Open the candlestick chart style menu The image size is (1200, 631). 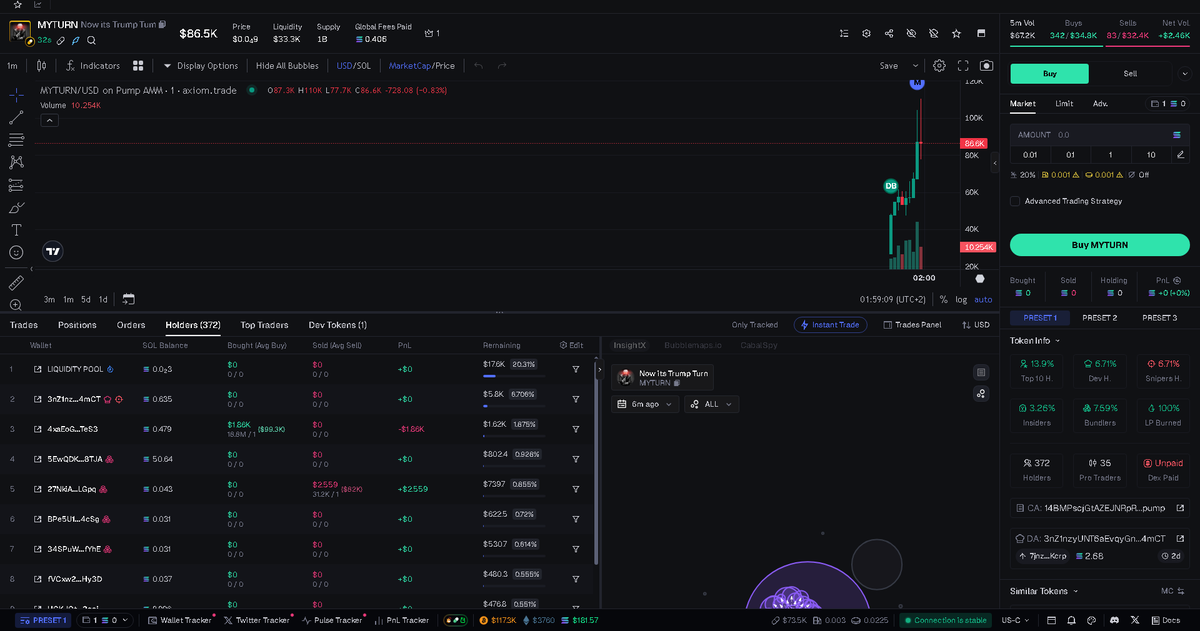[41, 66]
